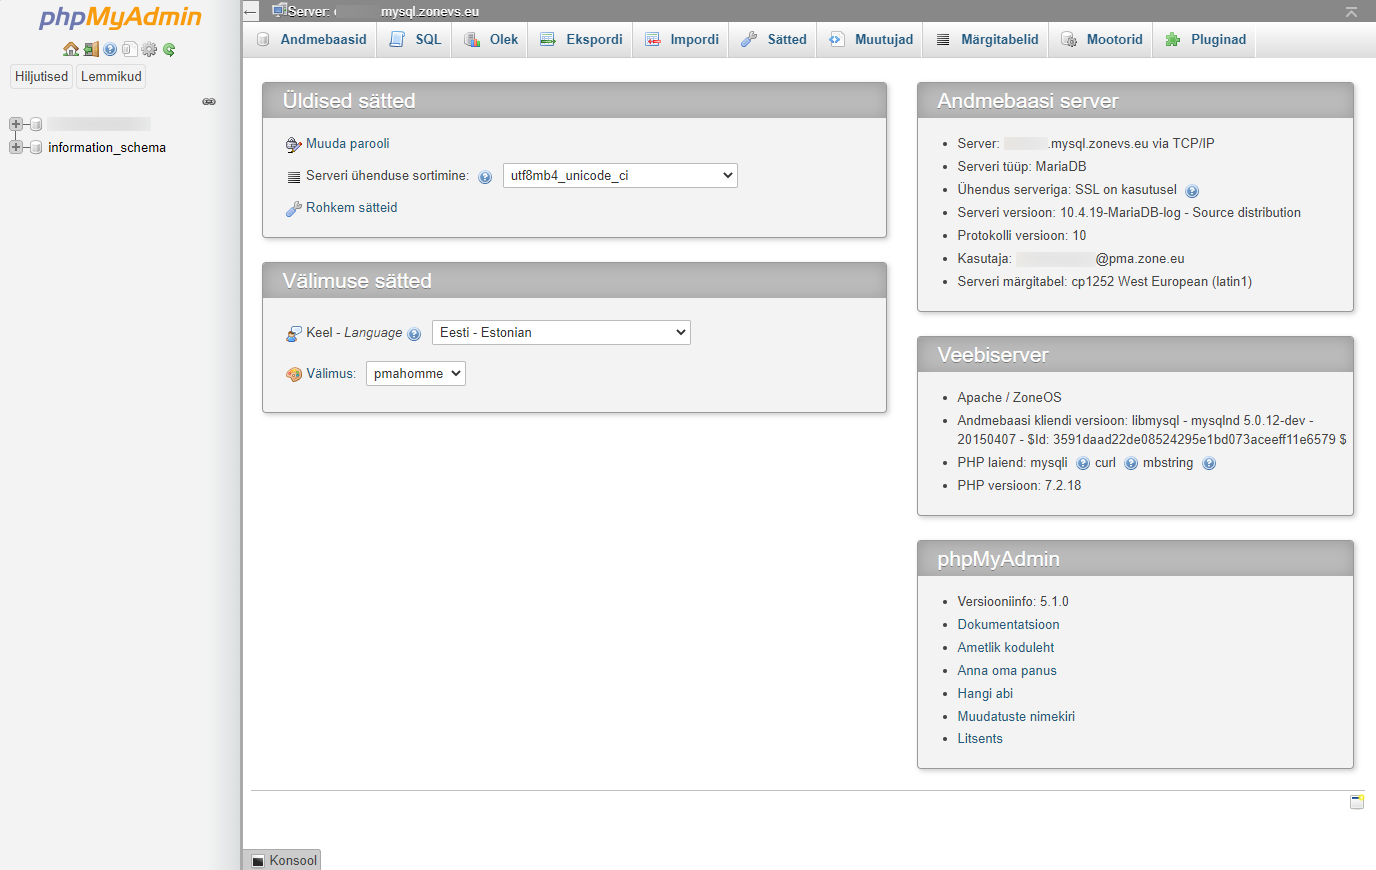The image size is (1376, 870).
Task: Open the Ekspordi tab
Action: click(x=581, y=40)
